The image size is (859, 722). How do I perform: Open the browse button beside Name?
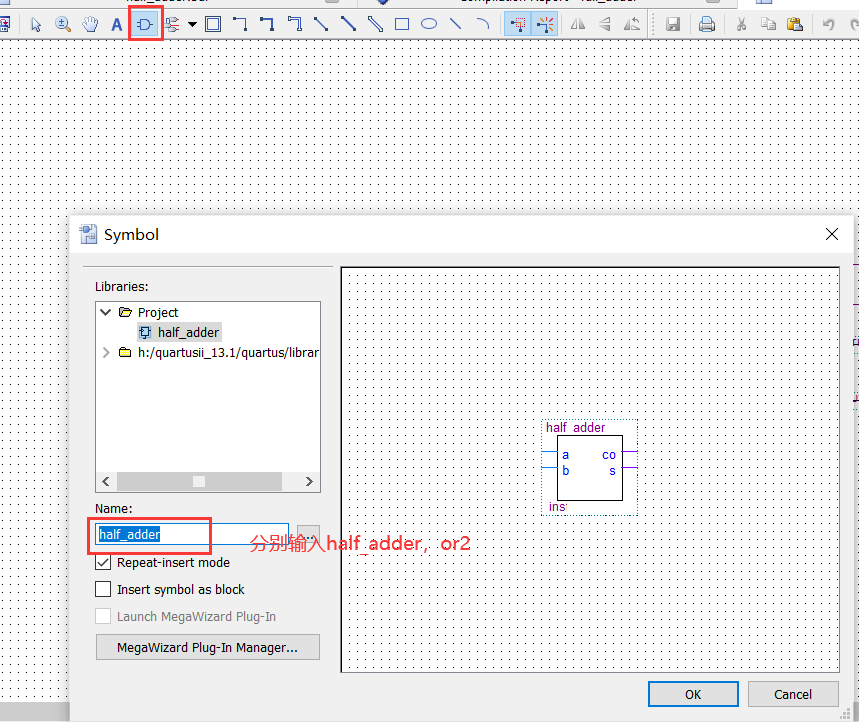click(x=308, y=535)
